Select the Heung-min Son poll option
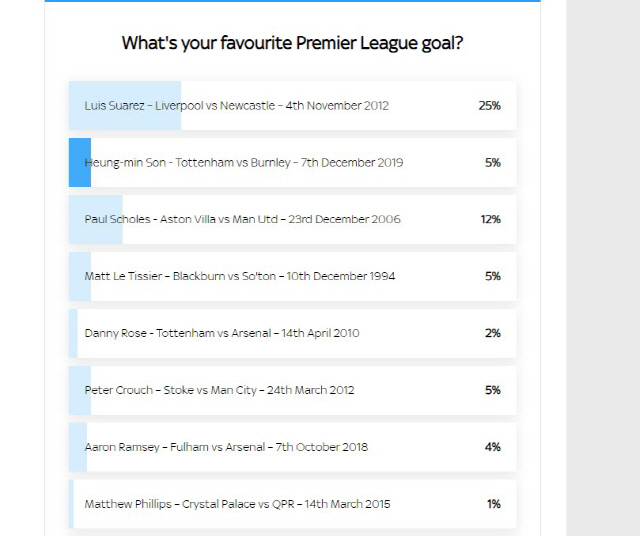This screenshot has height=536, width=640. [x=292, y=162]
